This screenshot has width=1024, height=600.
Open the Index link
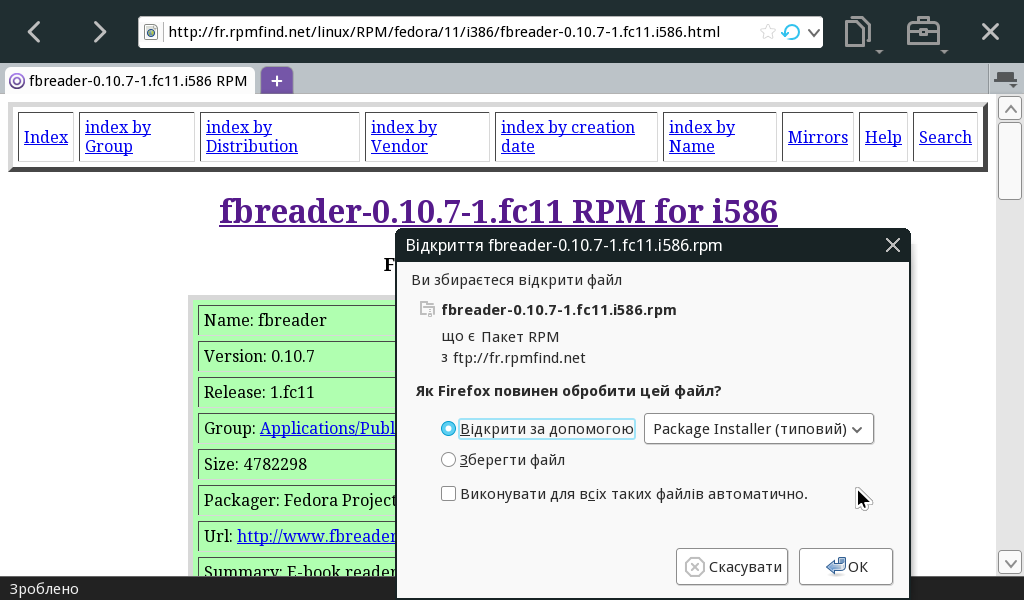[46, 137]
